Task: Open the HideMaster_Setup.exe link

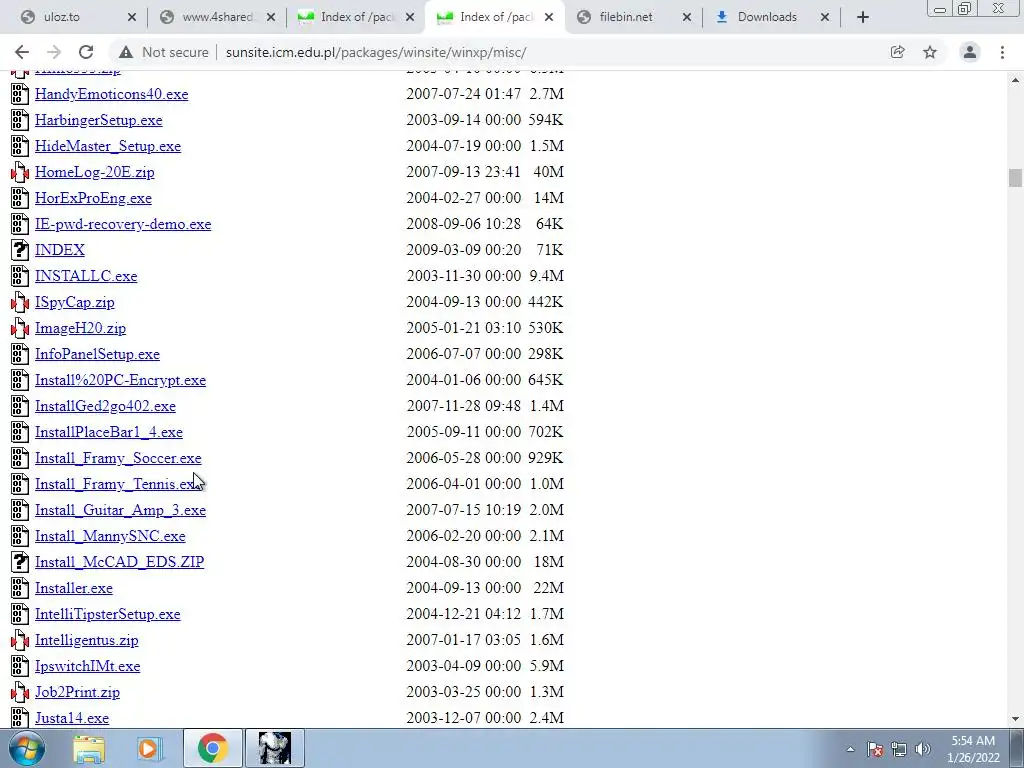Action: [x=108, y=146]
